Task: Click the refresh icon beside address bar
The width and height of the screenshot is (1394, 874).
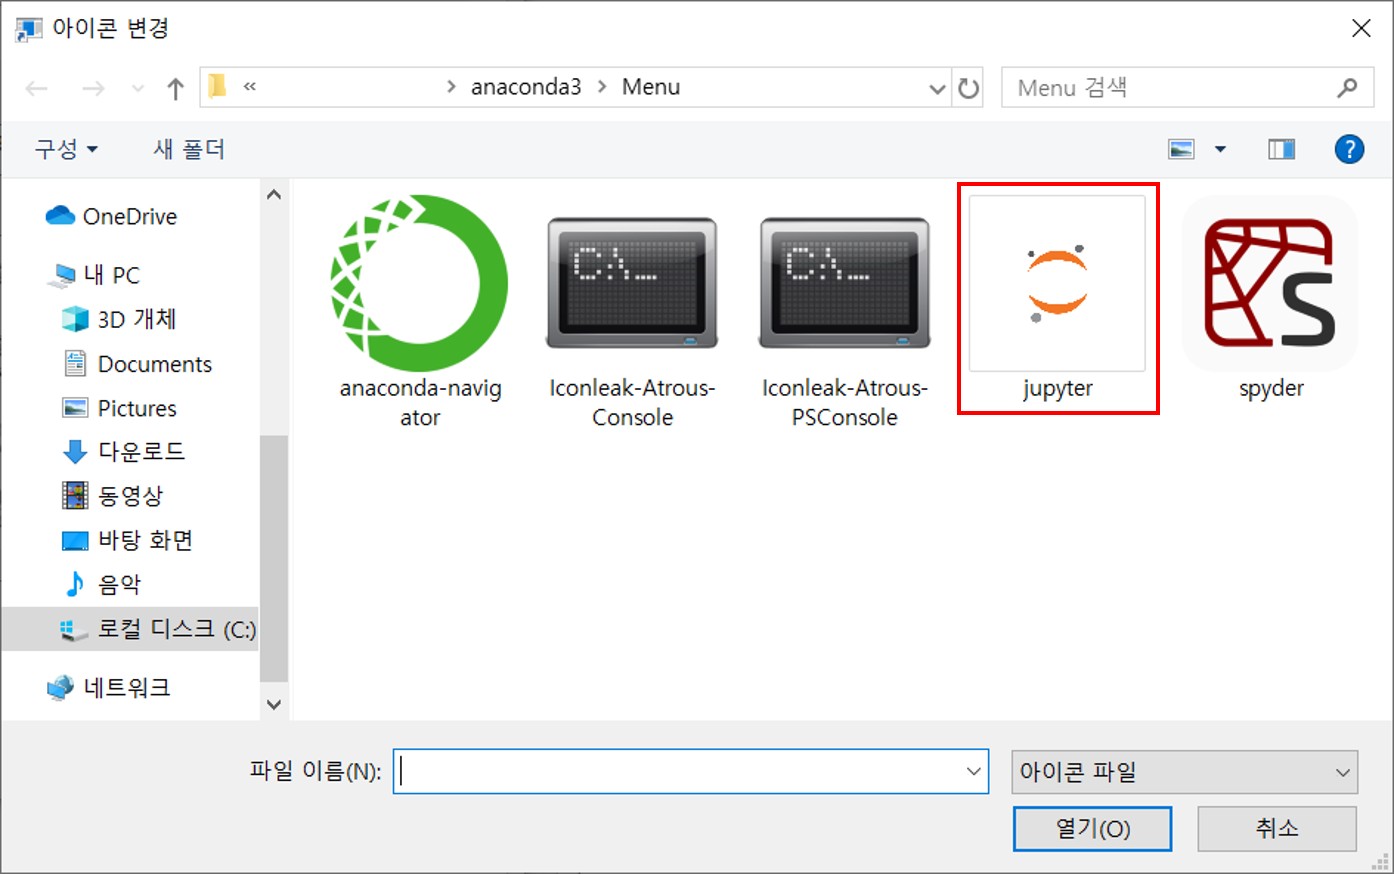Action: coord(968,88)
